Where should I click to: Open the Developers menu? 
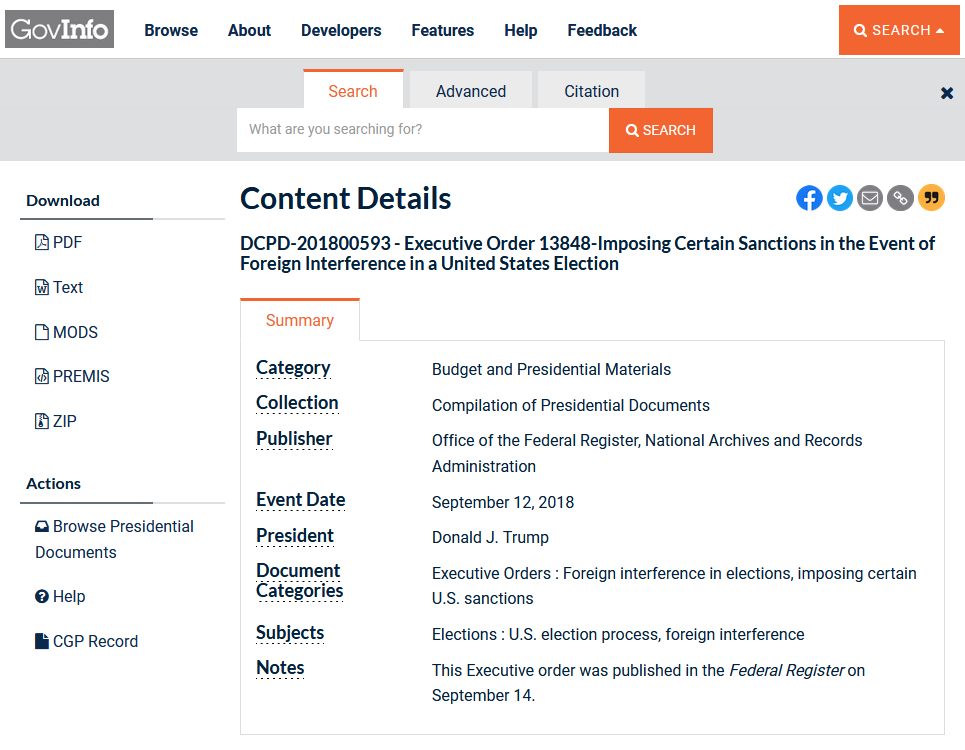coord(341,30)
